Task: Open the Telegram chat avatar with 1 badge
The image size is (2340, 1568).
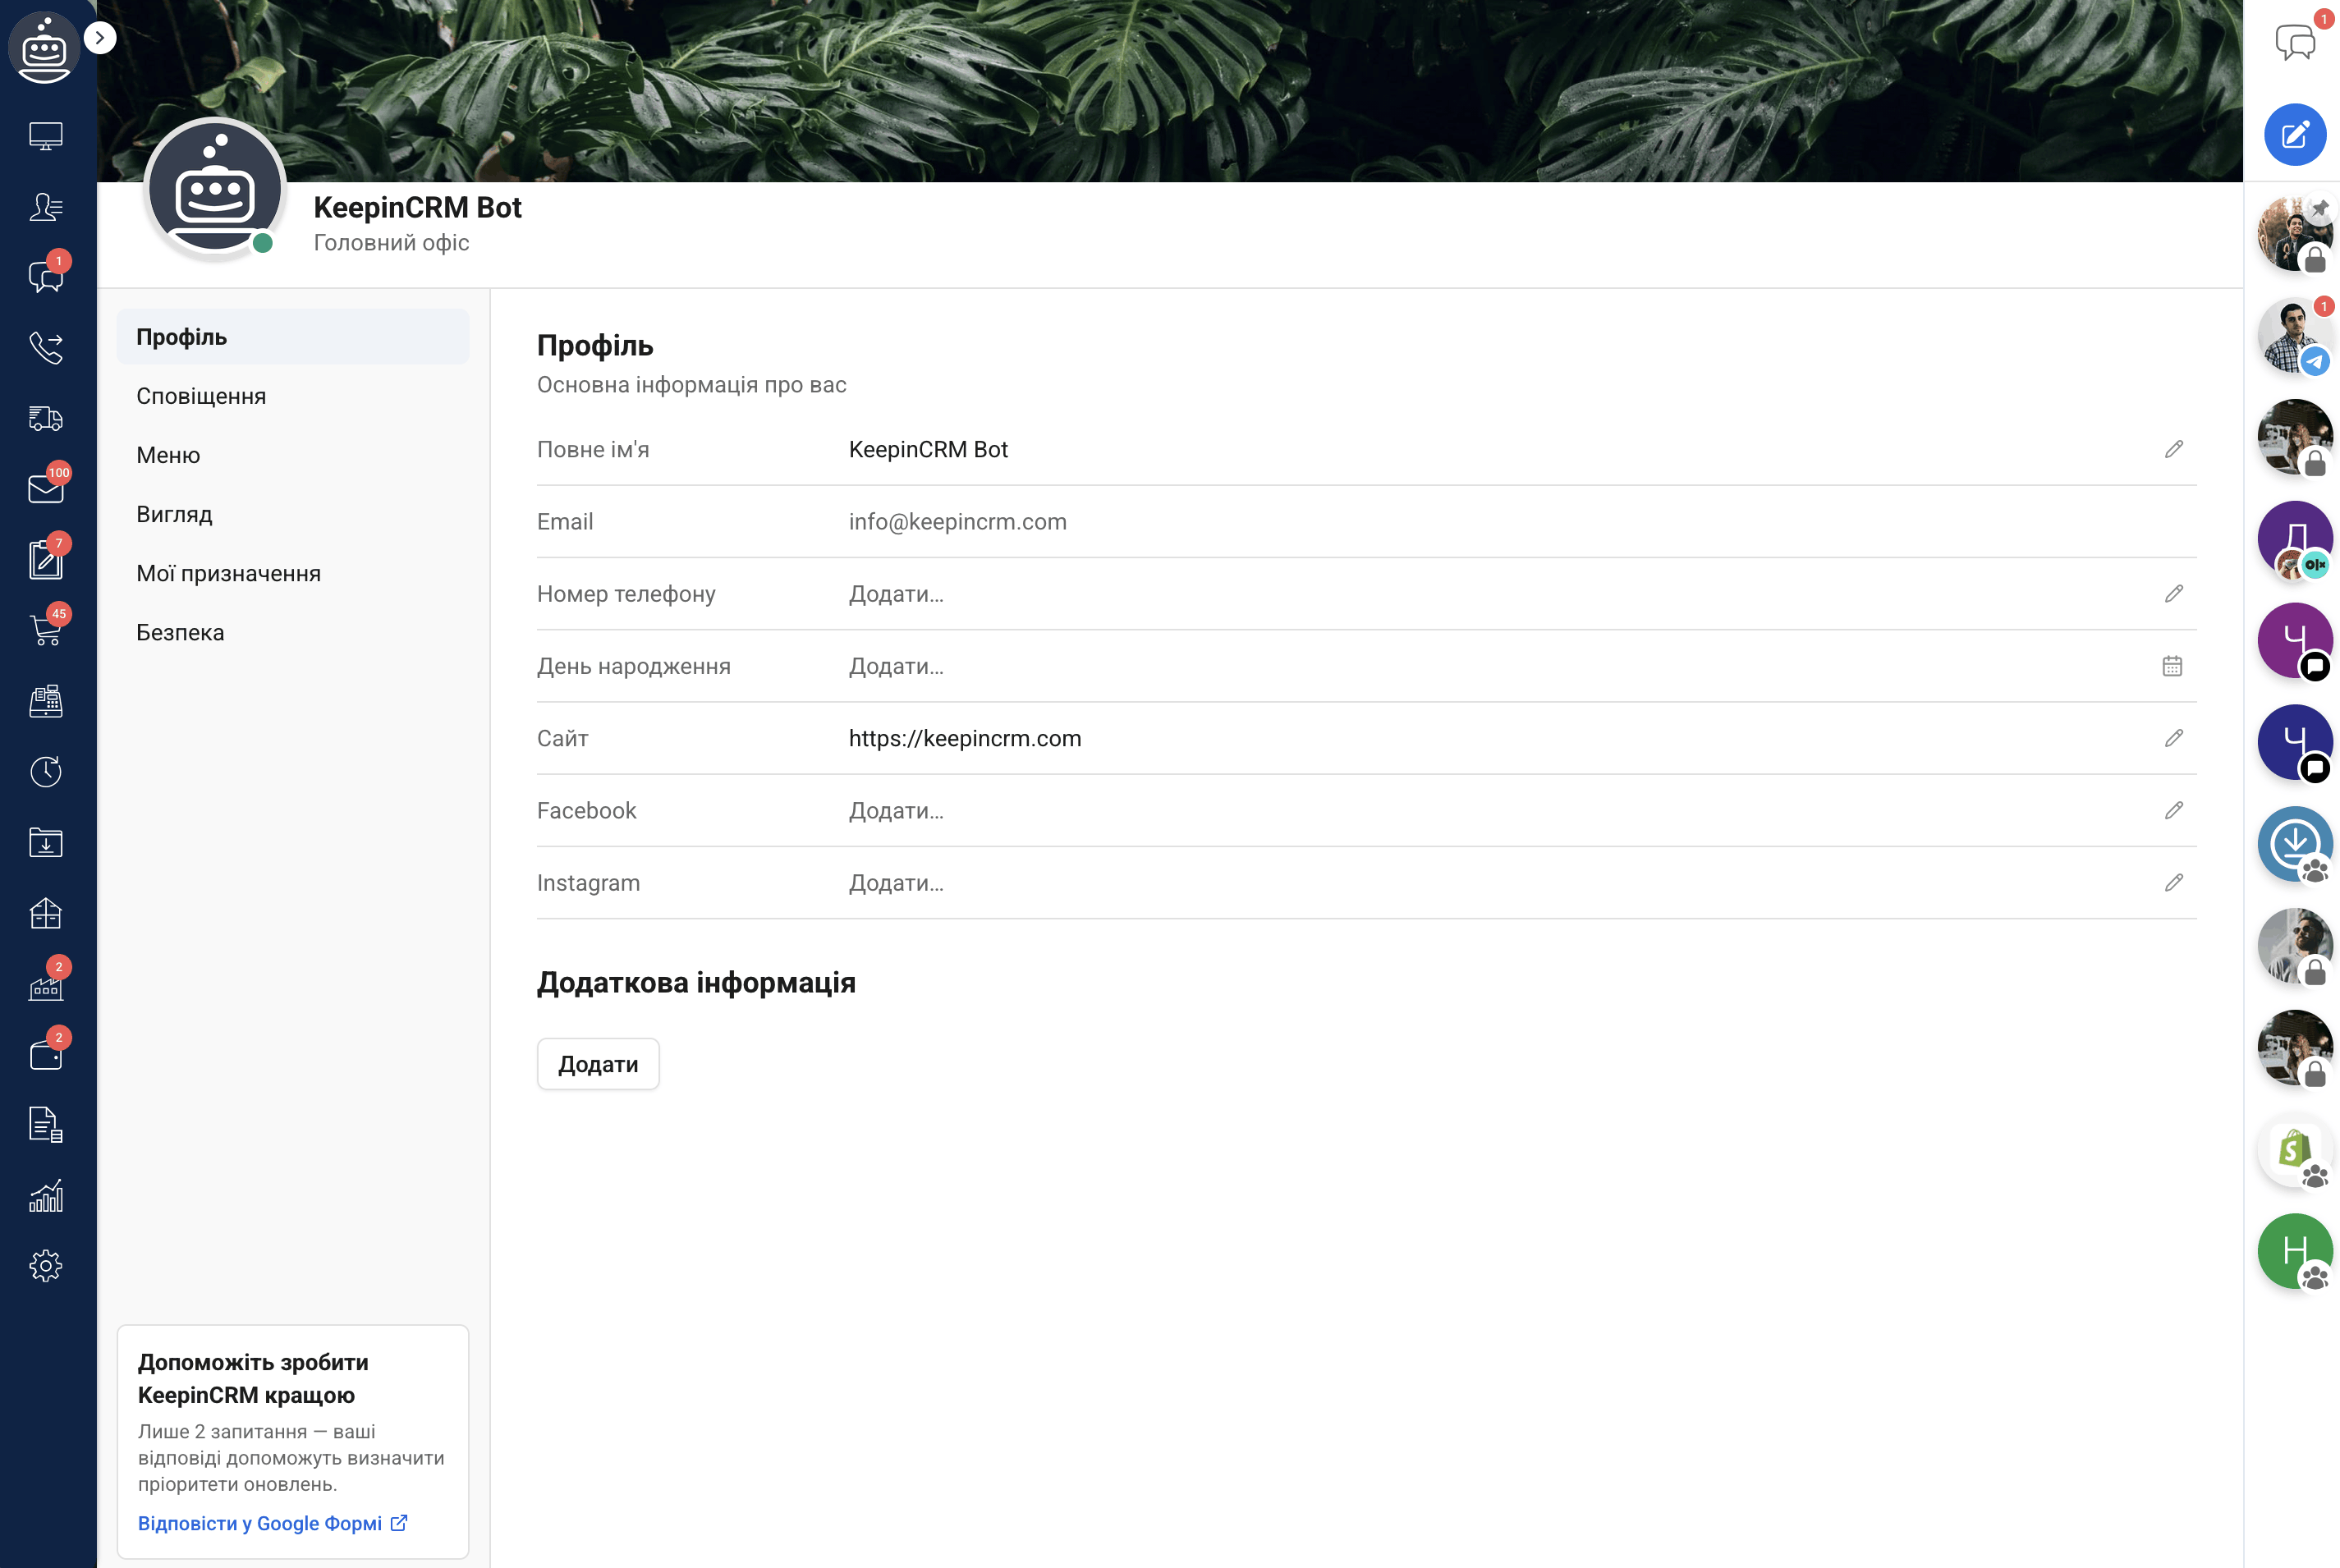Action: pyautogui.click(x=2295, y=336)
